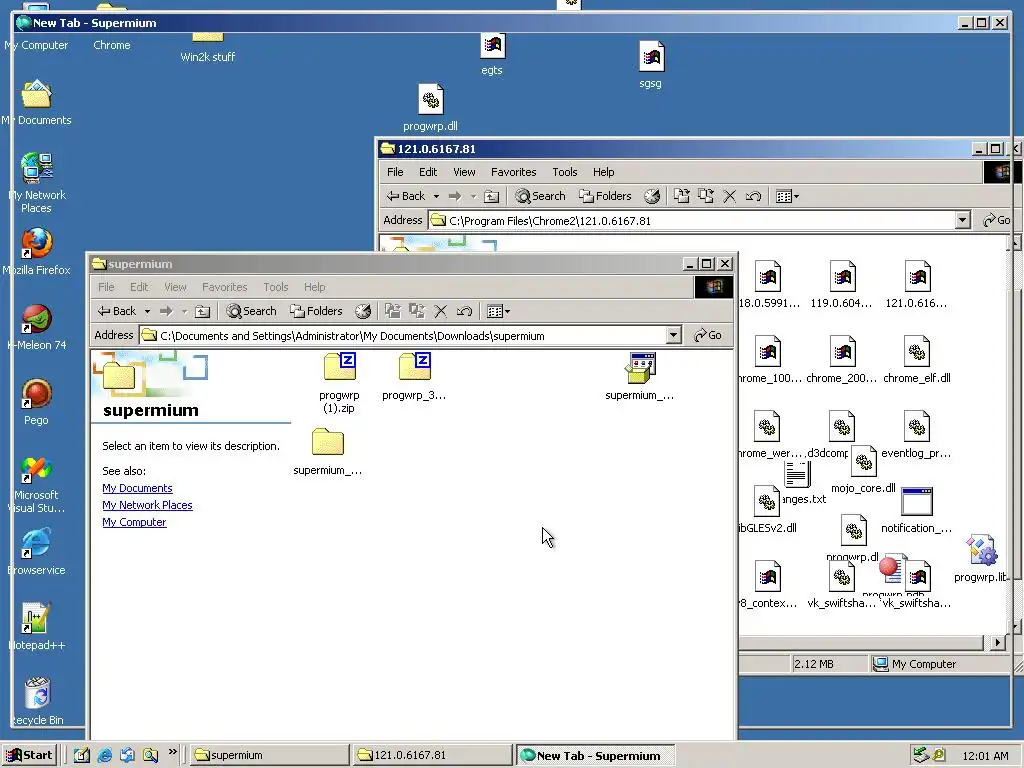Screen dimensions: 1024x768
Task: Open the egts desktop icon
Action: pyautogui.click(x=492, y=55)
